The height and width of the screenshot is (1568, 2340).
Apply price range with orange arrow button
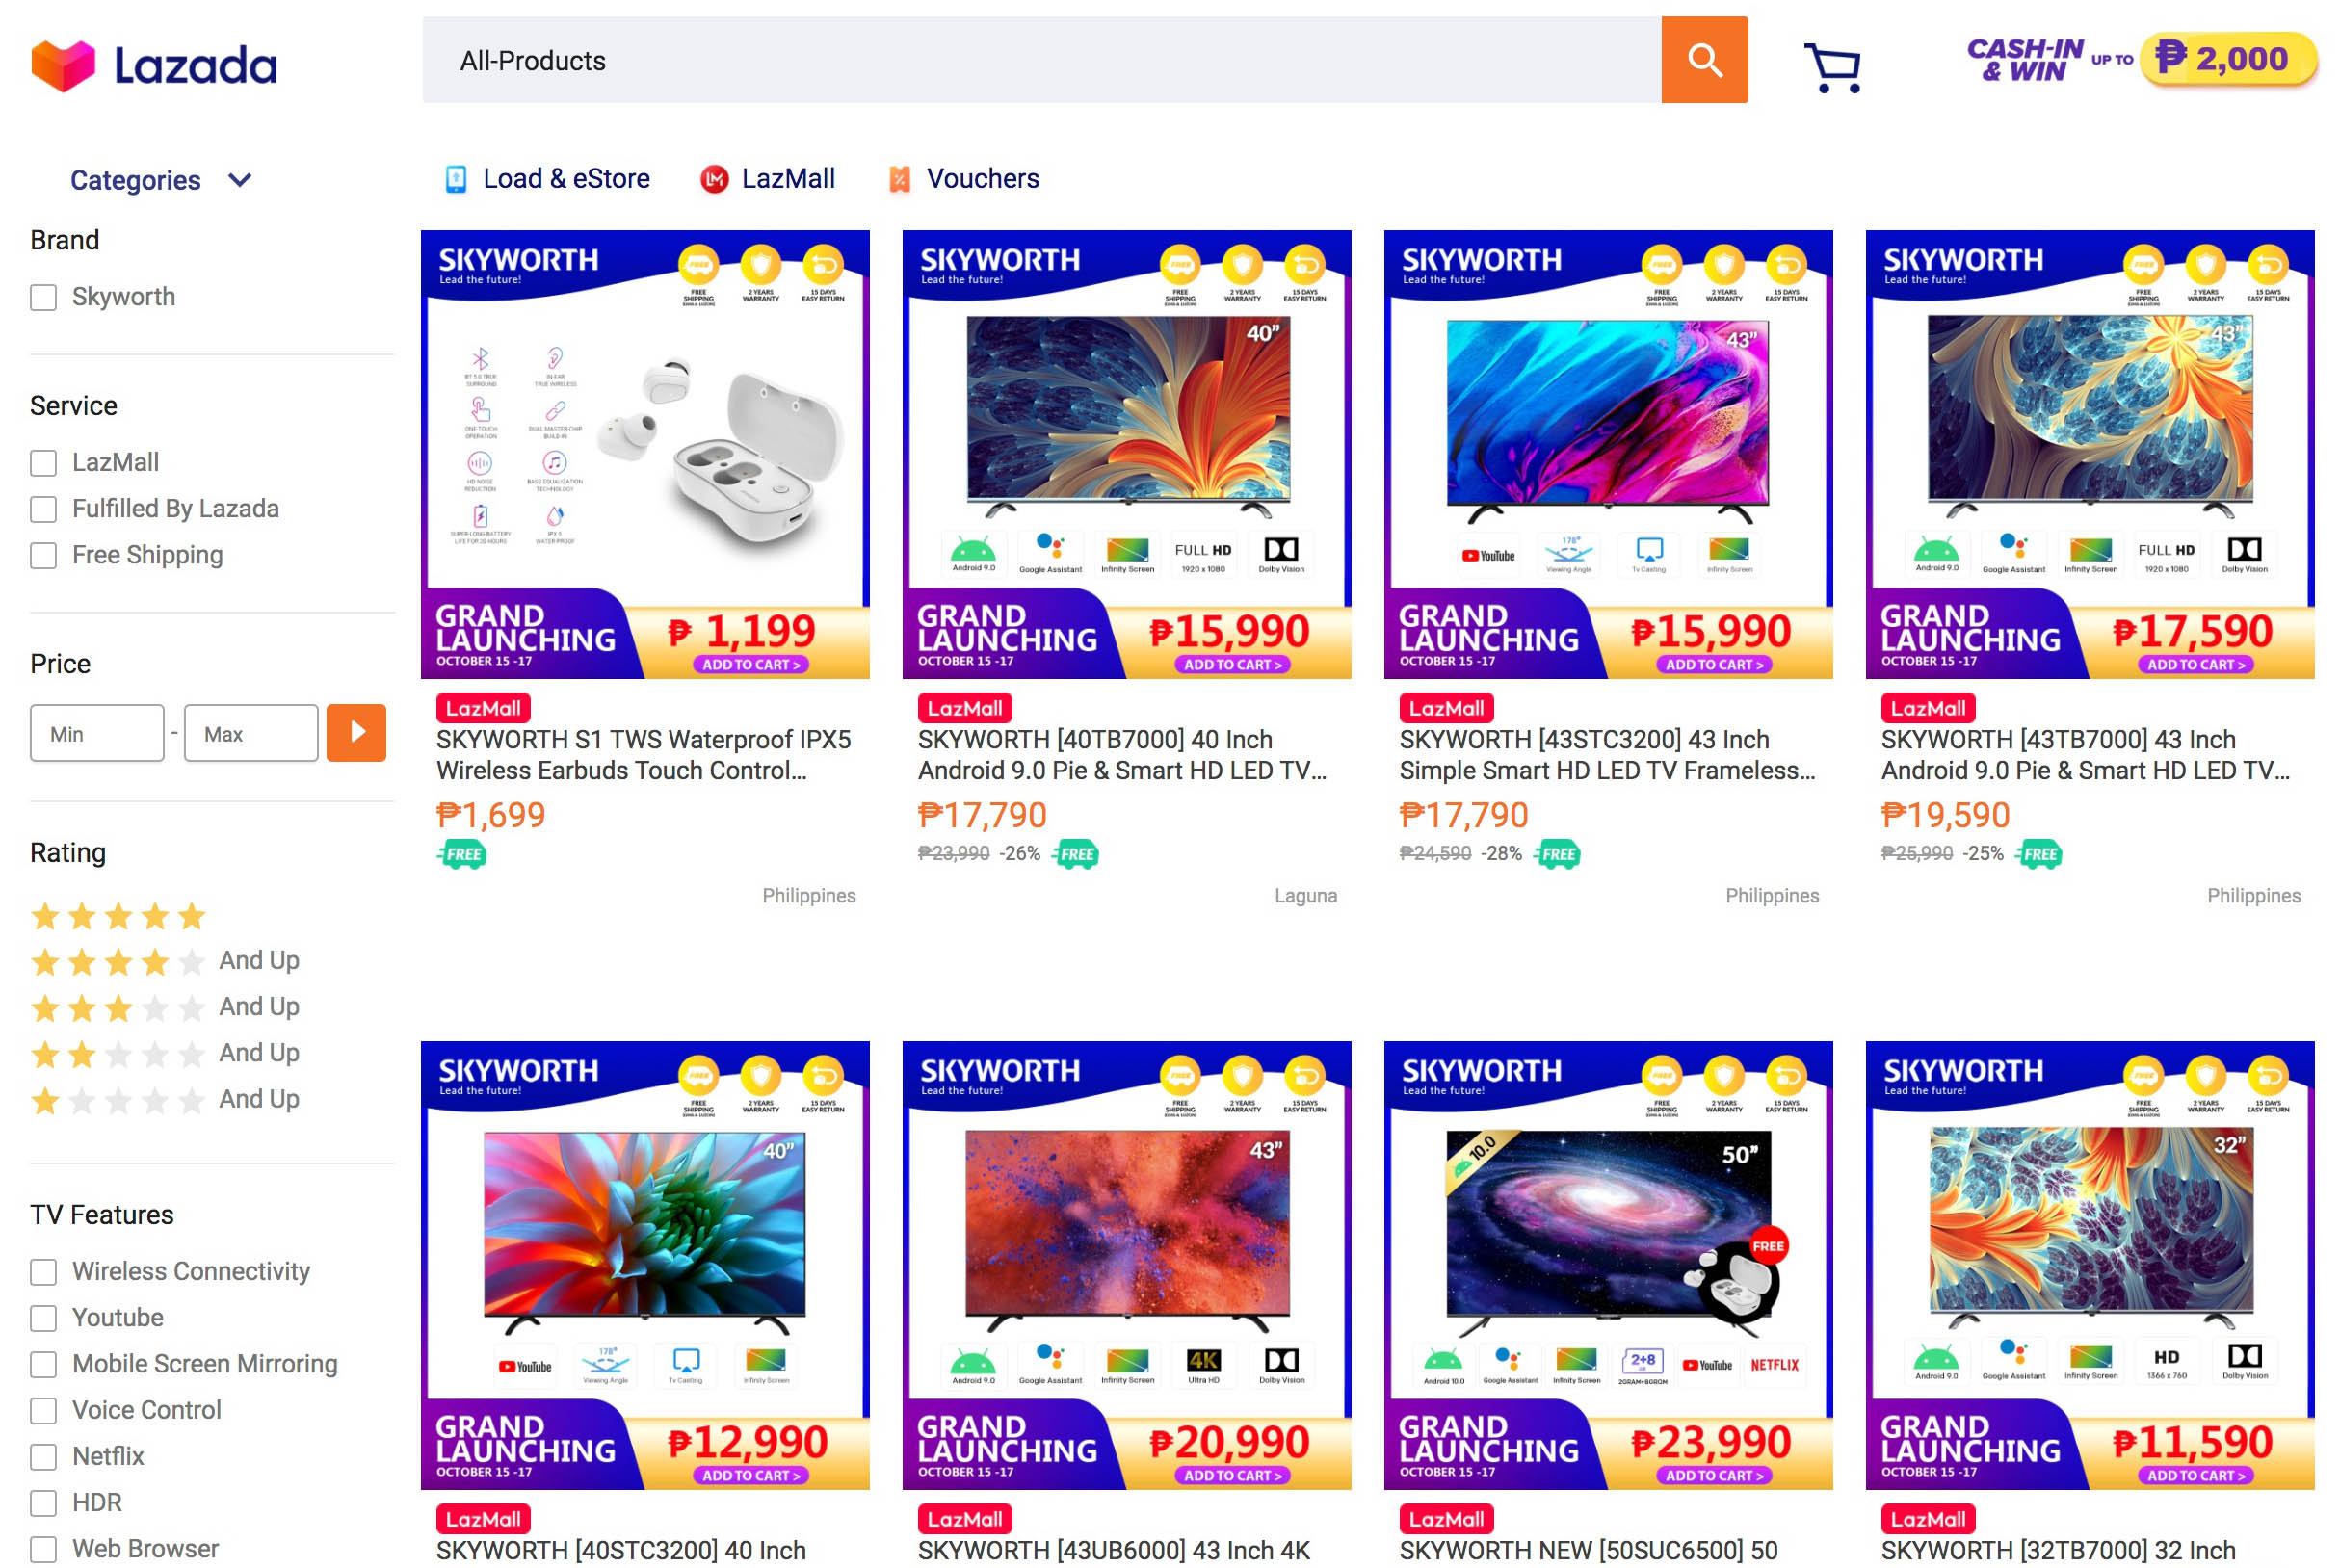tap(357, 733)
